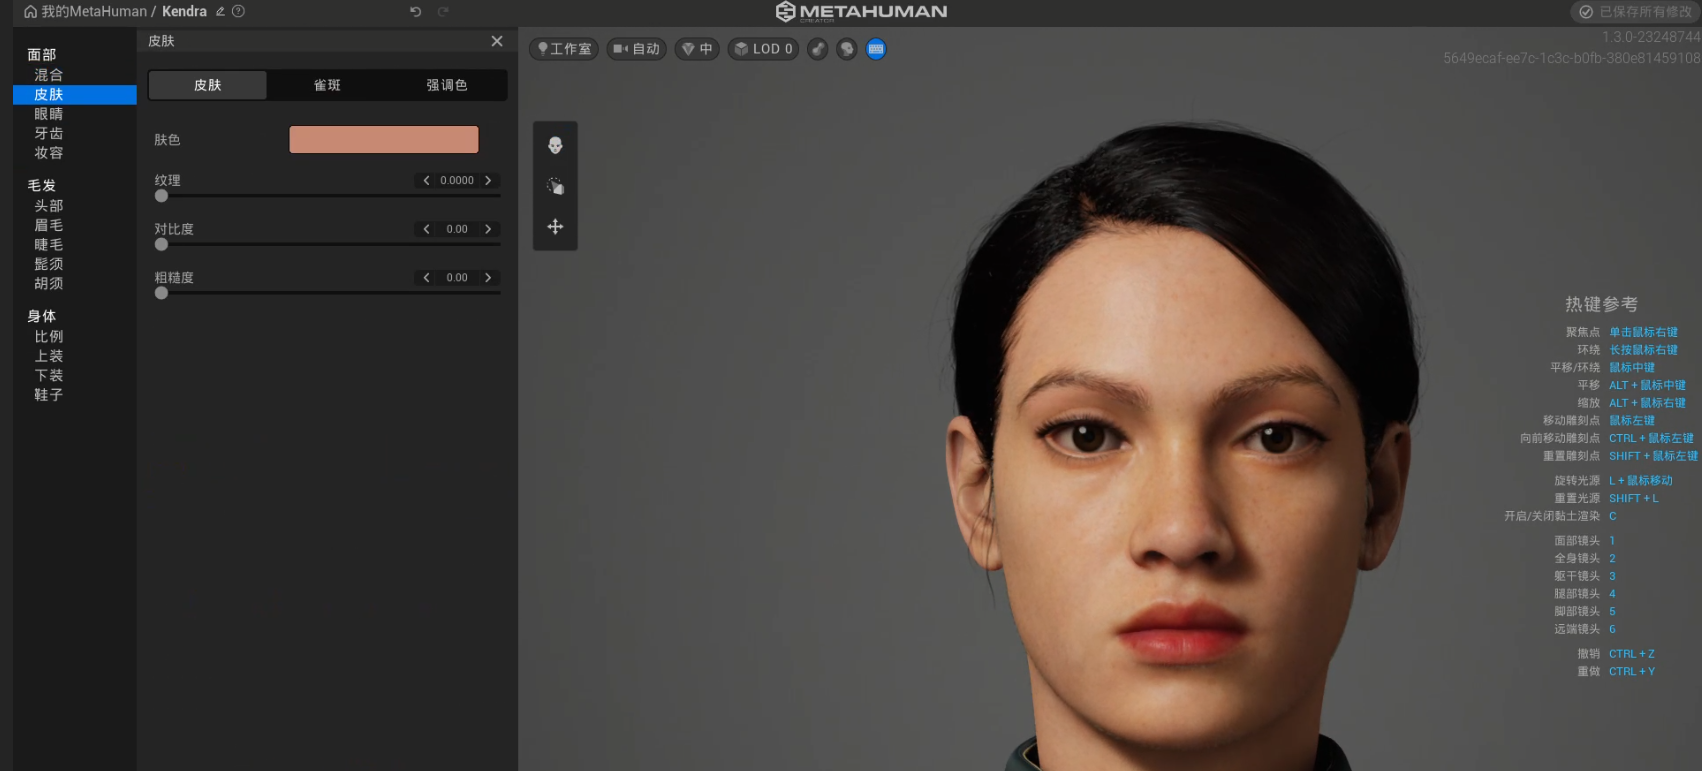
Task: Click the 面部 section header
Action: coord(42,55)
